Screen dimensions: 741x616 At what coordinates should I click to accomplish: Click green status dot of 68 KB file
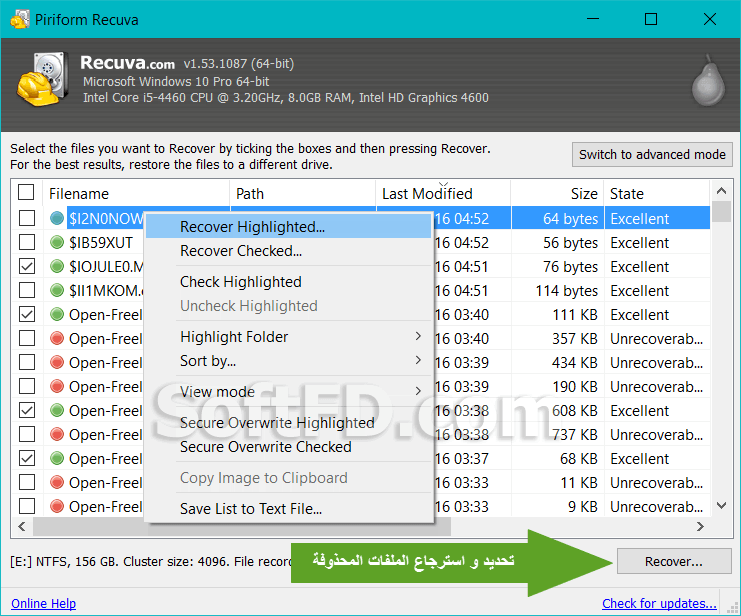tap(57, 459)
